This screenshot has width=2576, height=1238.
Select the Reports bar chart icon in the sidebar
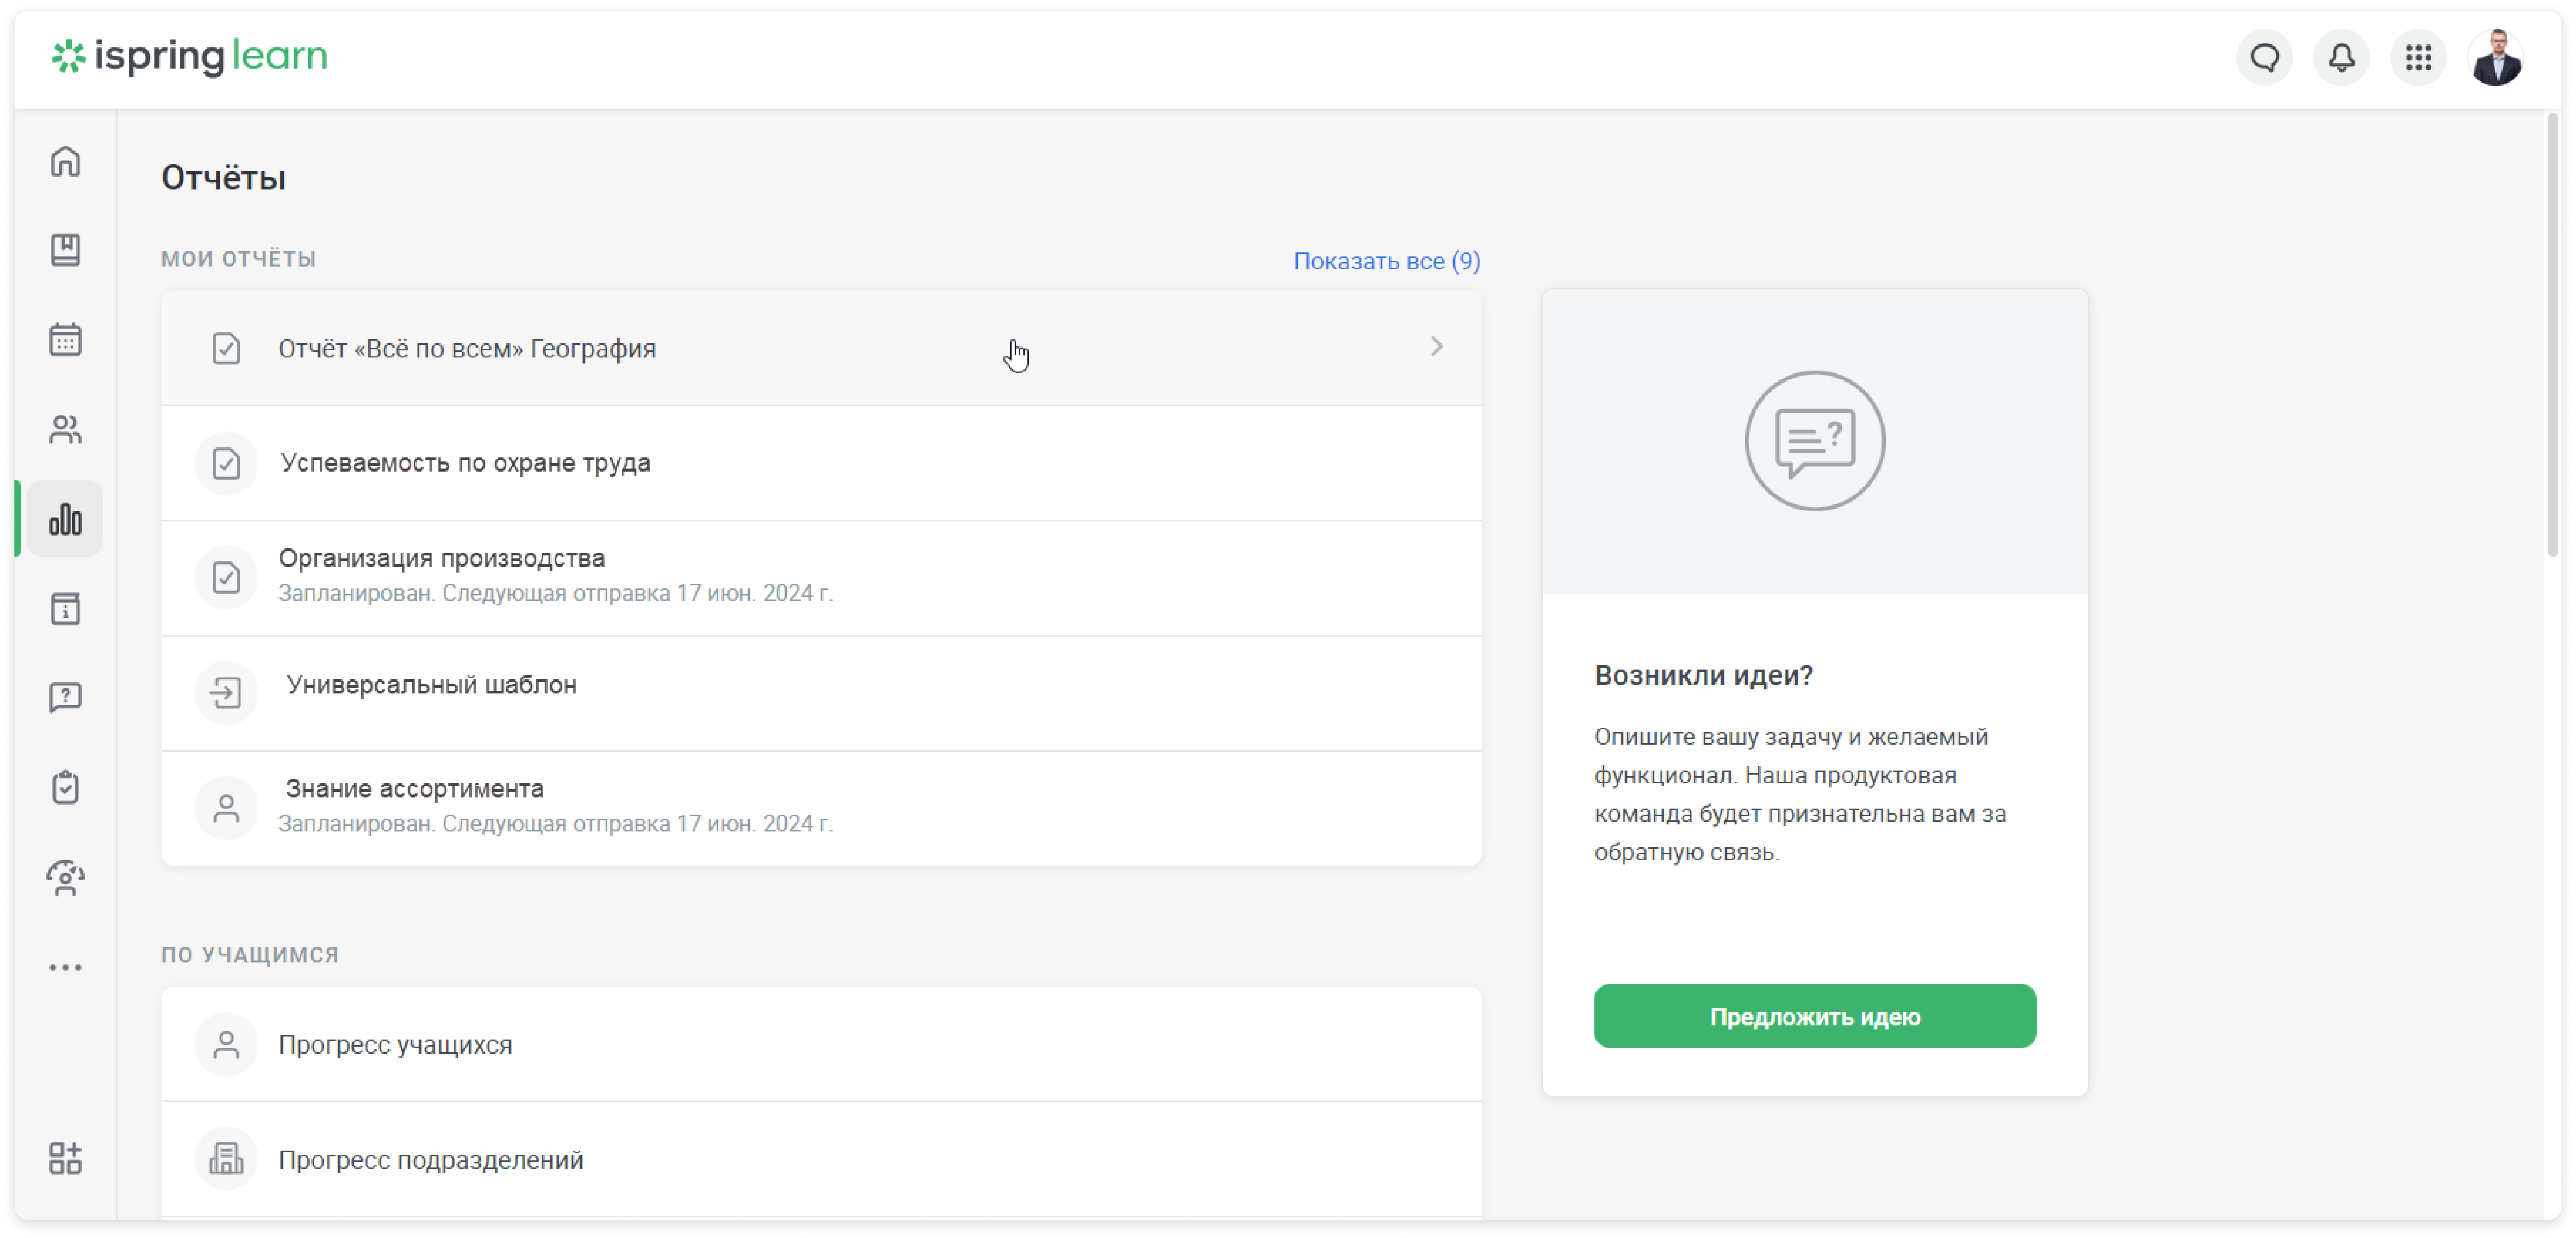click(x=65, y=519)
